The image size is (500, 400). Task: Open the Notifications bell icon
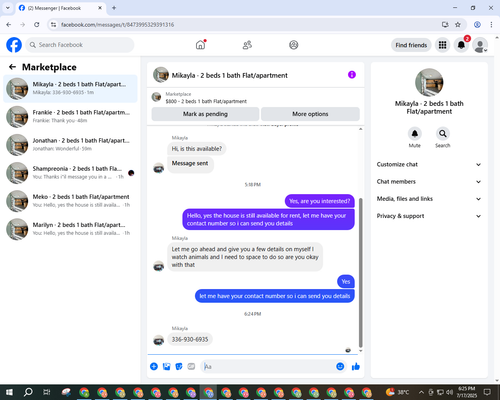point(461,45)
